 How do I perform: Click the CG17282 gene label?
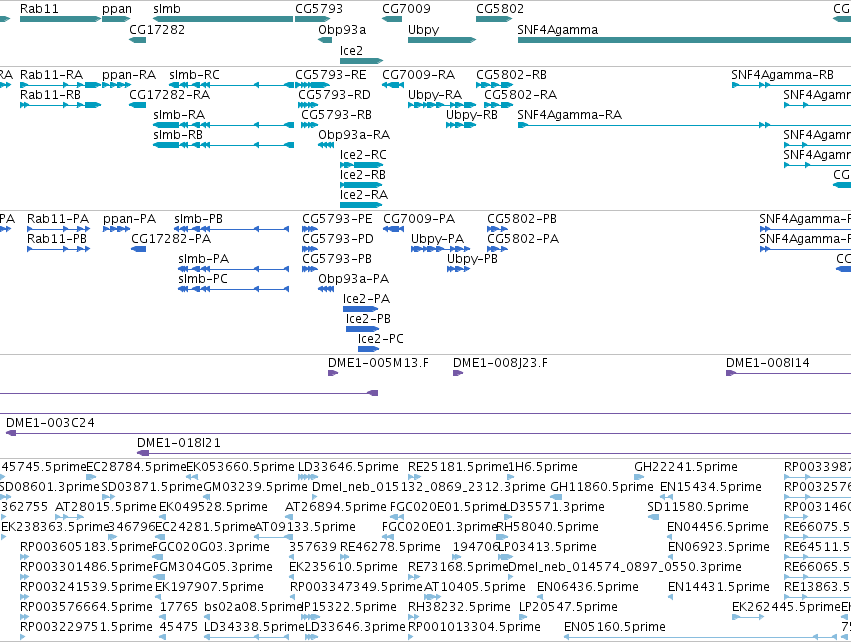tap(157, 29)
